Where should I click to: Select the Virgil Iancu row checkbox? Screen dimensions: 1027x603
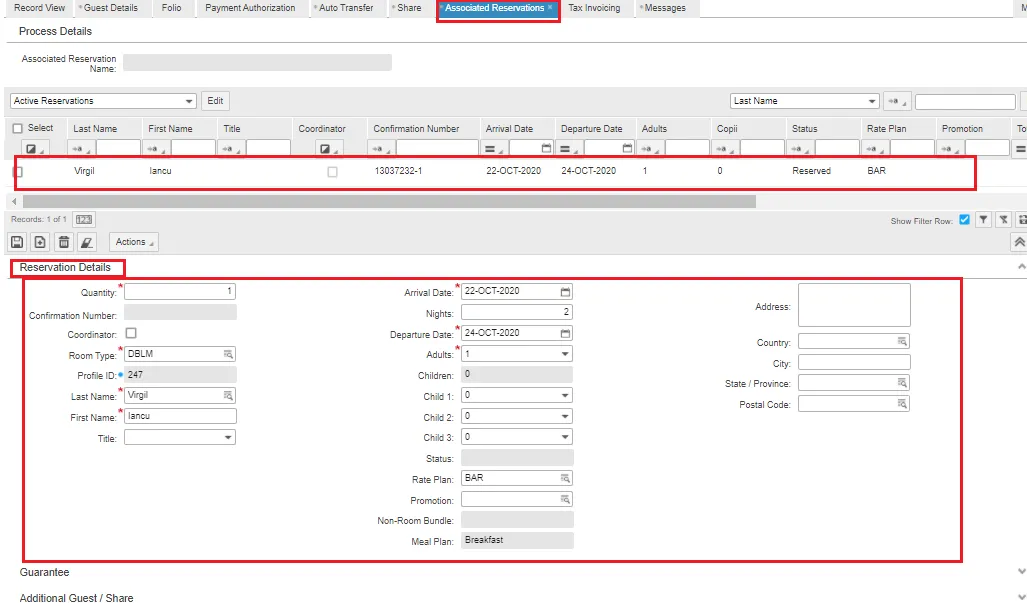pos(18,172)
